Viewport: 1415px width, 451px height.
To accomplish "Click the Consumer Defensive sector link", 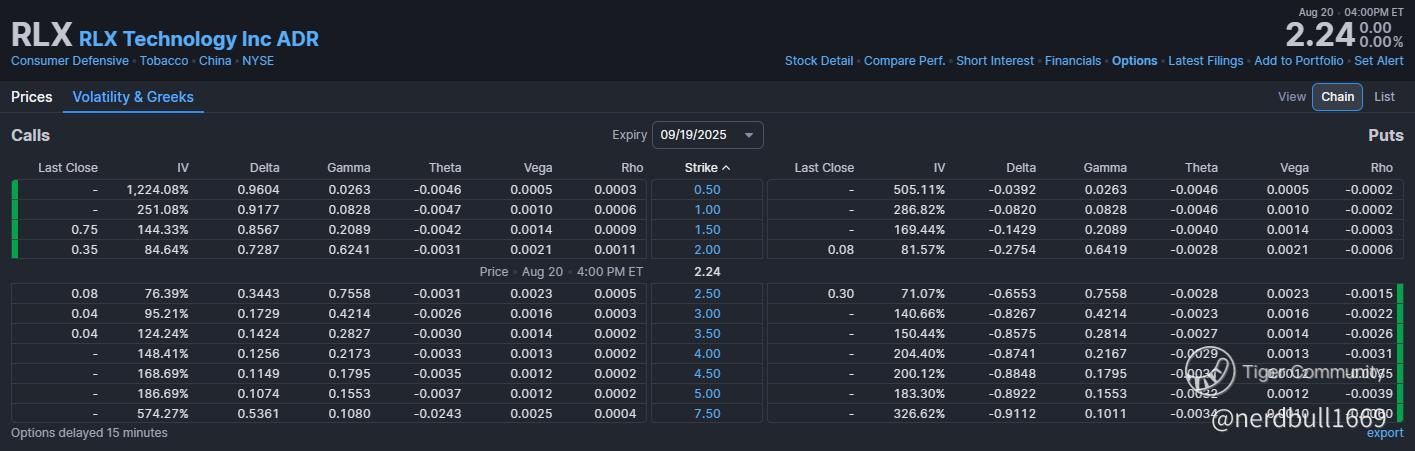I will pyautogui.click(x=70, y=61).
